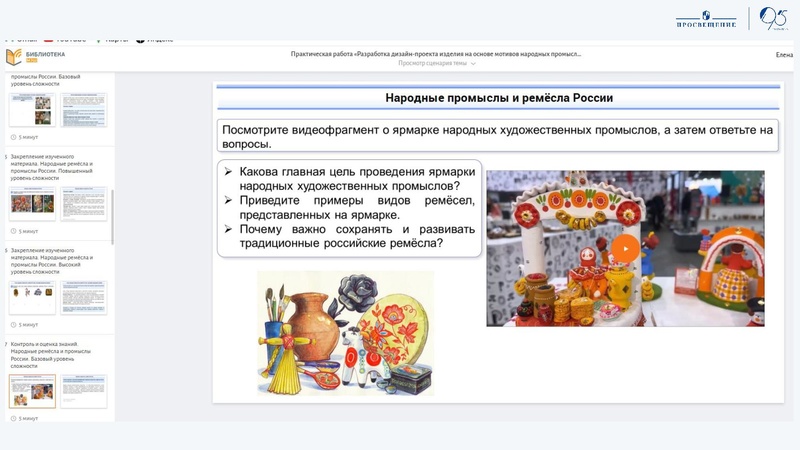Click question Почему важно сохранять и развивать
Image resolution: width=800 pixels, height=450 pixels.
pyautogui.click(x=357, y=236)
